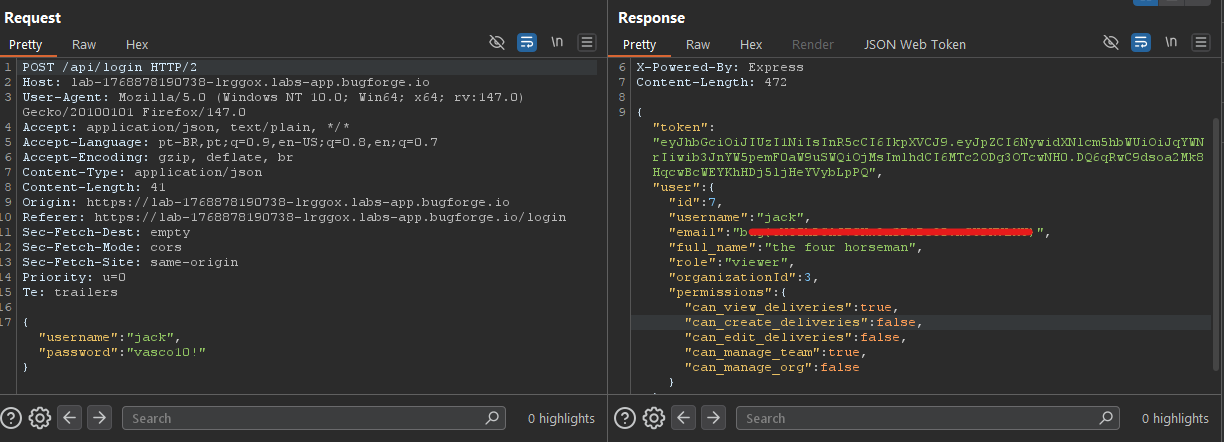
Task: Go to next match in Request search
Action: [x=99, y=418]
